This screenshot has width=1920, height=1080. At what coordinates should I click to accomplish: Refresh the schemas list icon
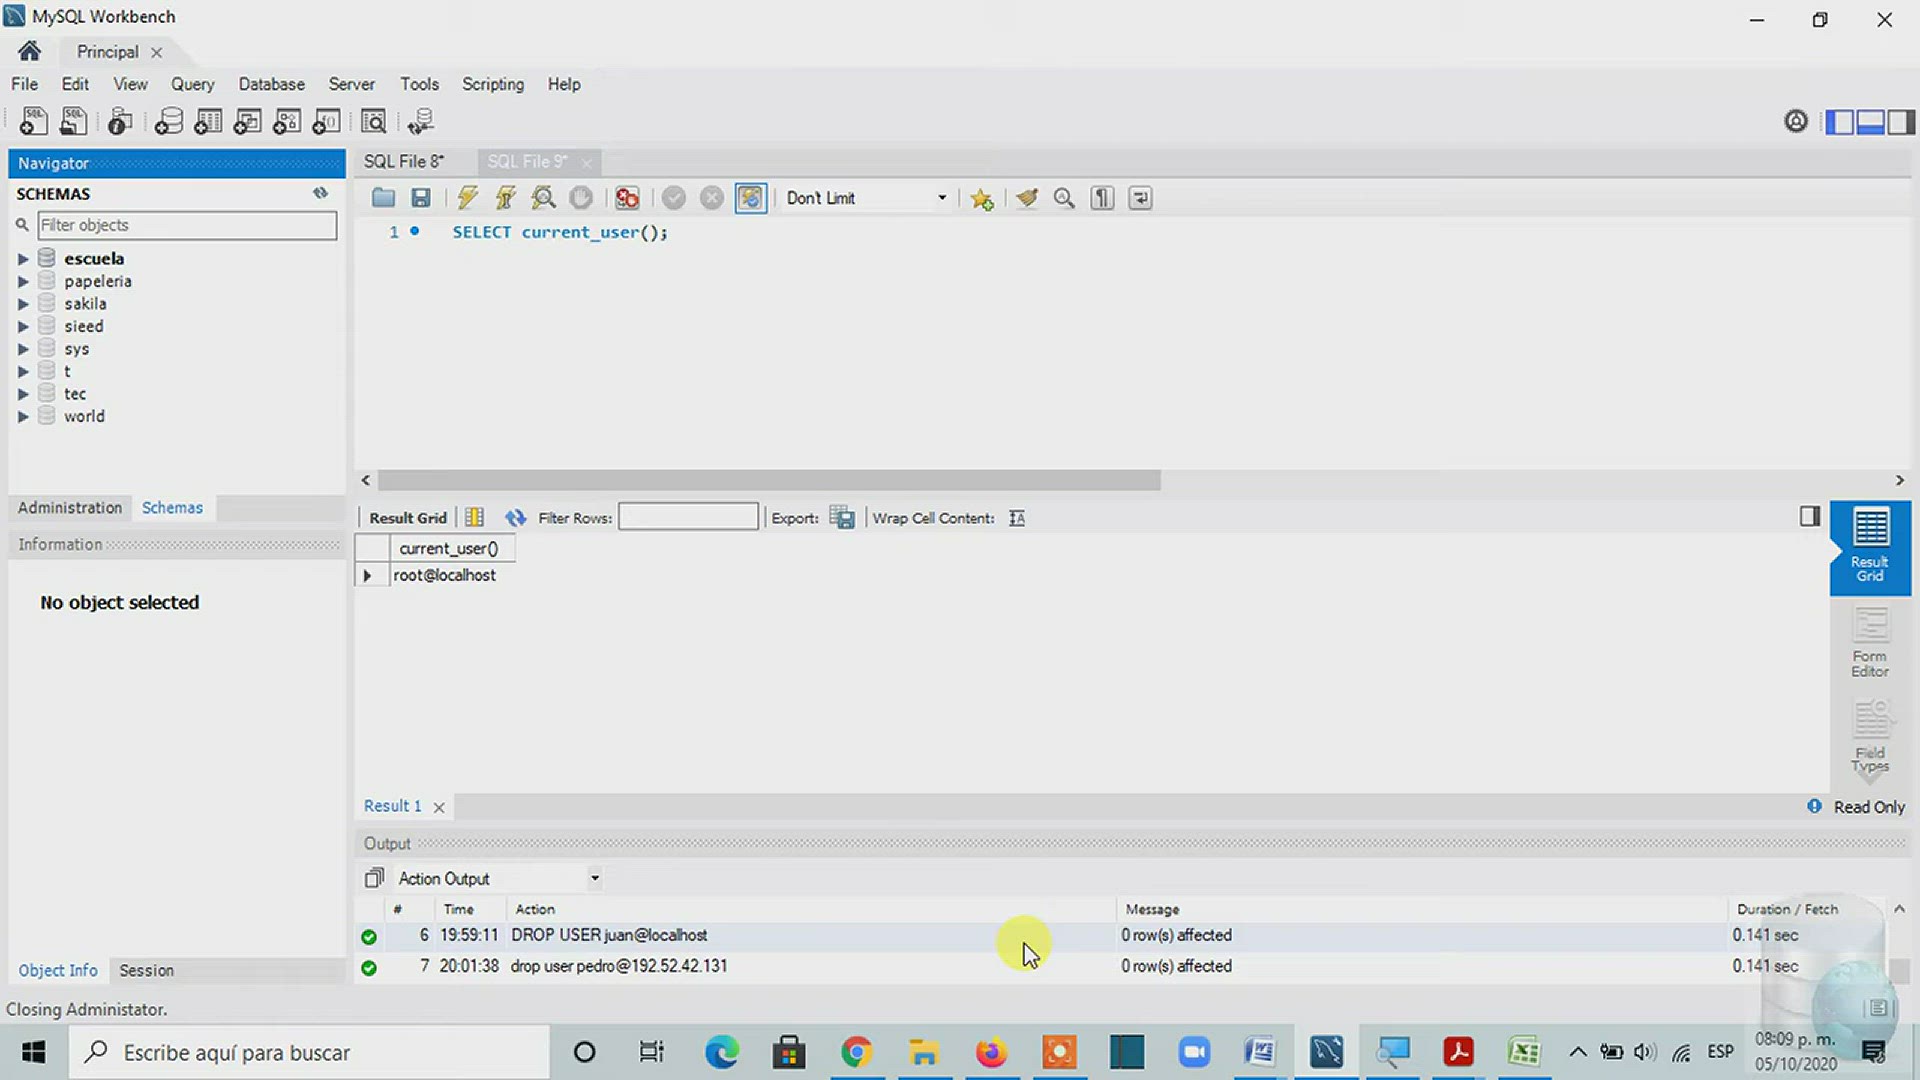click(320, 193)
